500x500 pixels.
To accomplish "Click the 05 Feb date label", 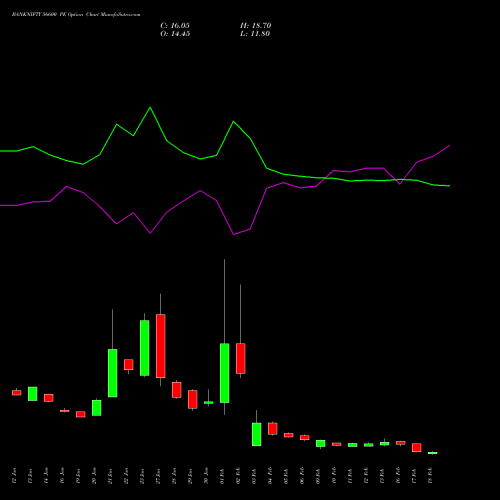I will click(x=286, y=476).
